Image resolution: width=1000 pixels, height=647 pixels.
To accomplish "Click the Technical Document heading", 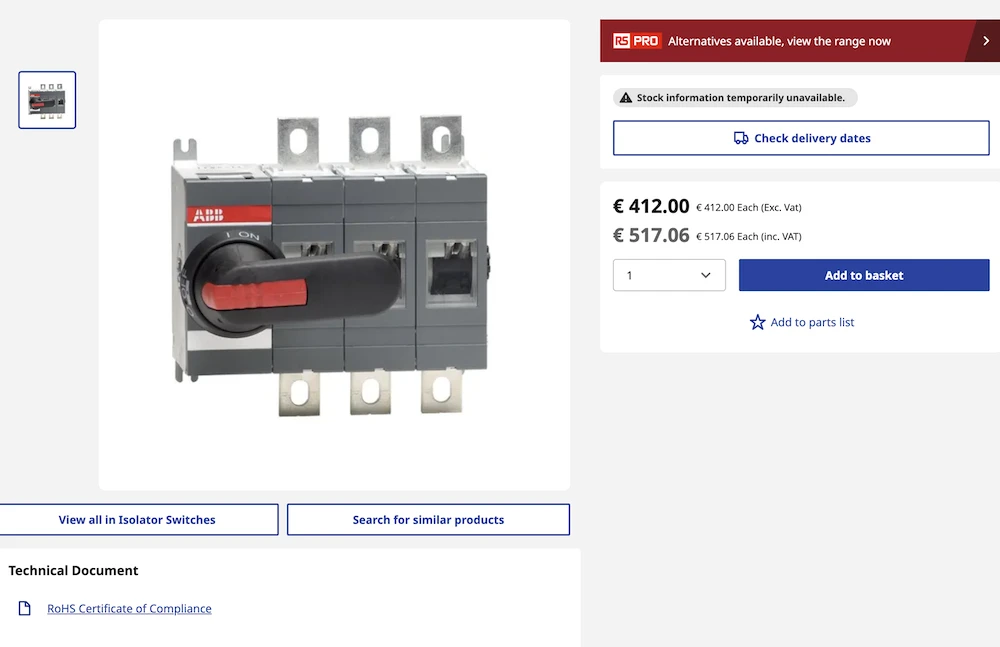I will pos(74,571).
